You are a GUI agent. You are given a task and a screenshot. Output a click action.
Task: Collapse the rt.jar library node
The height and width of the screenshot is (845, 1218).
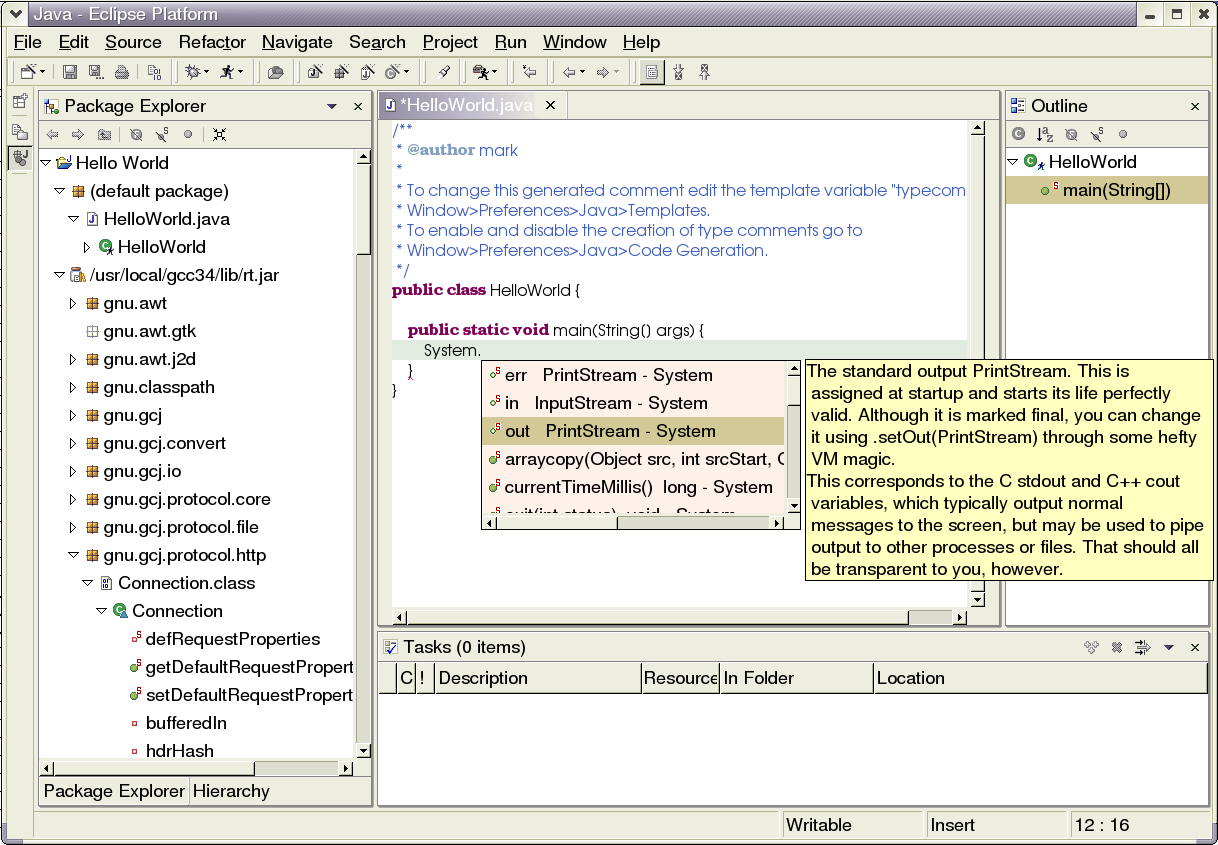click(x=60, y=275)
